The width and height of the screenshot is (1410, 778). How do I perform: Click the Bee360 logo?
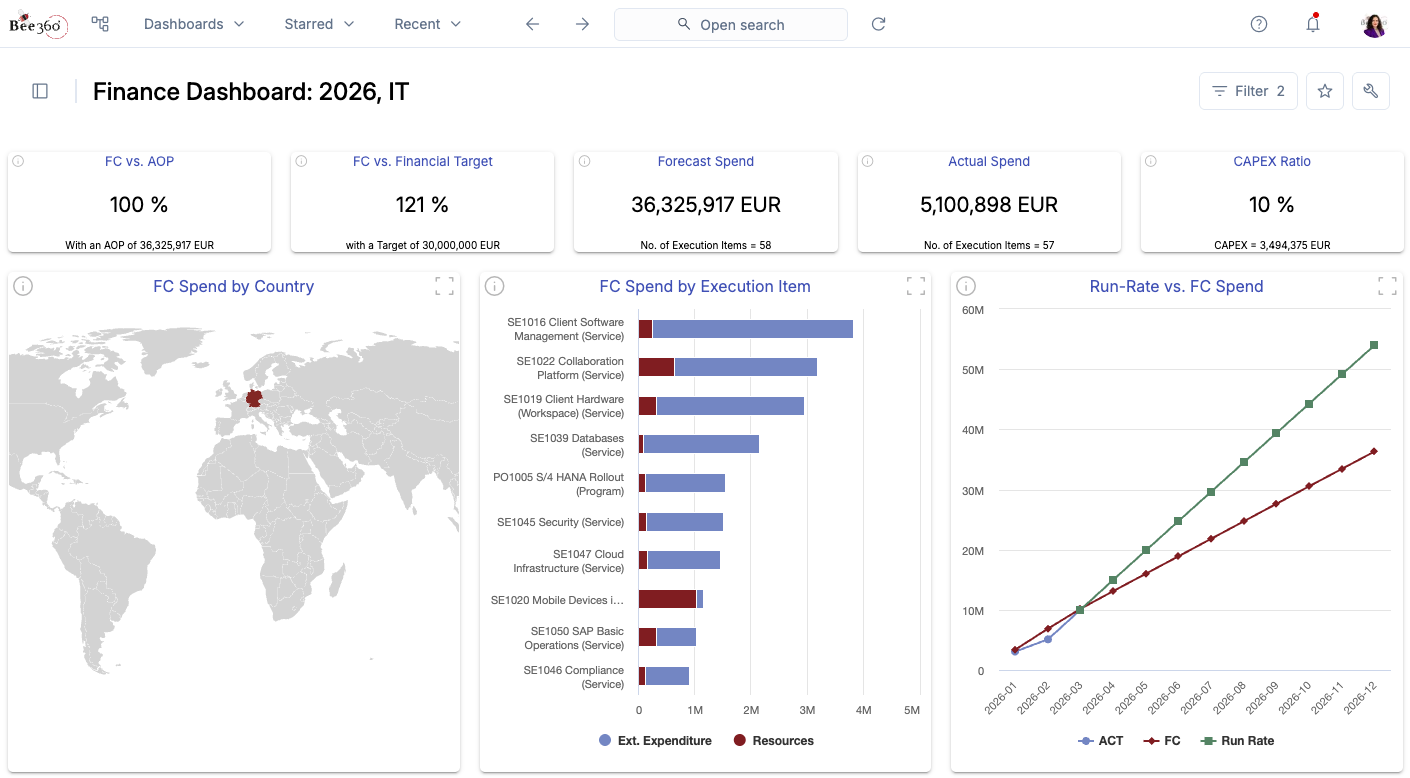[x=38, y=24]
